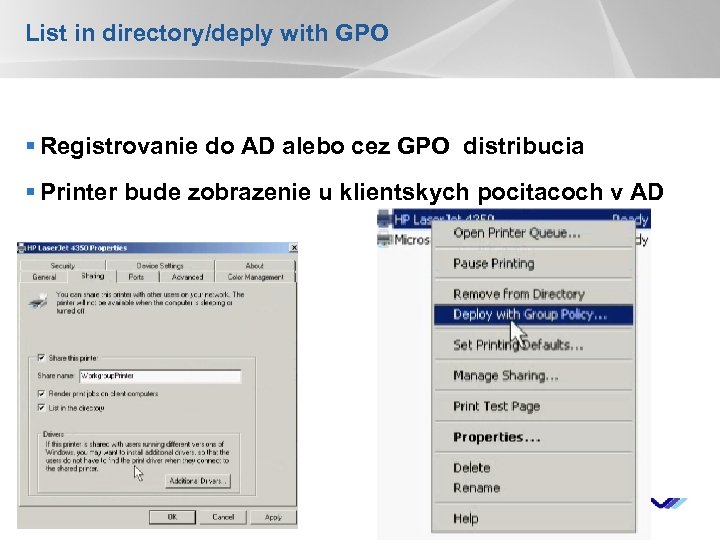This screenshot has width=720, height=540.
Task: Click the Apply button
Action: 273,517
